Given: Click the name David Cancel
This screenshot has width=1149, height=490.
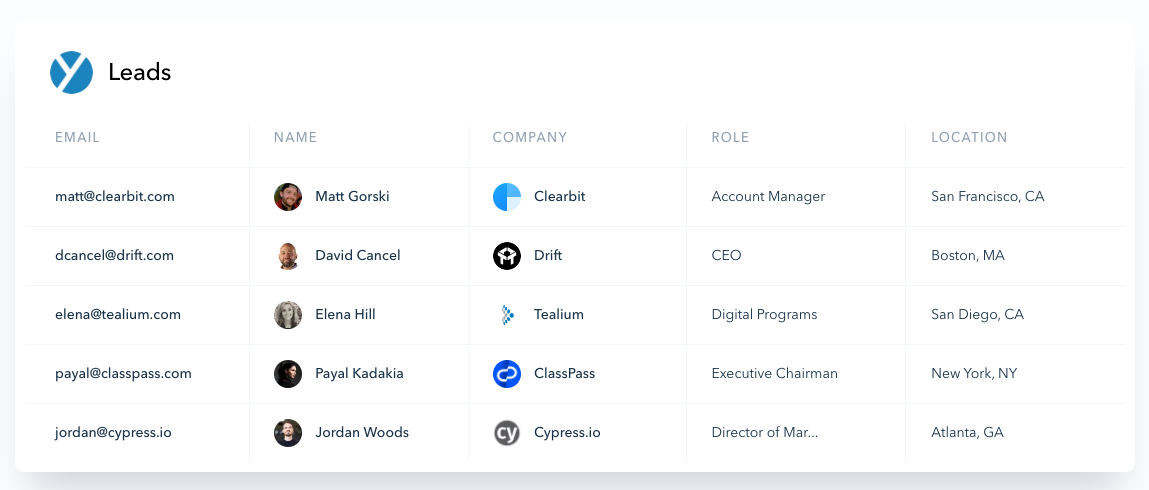Looking at the screenshot, I should pyautogui.click(x=358, y=256).
